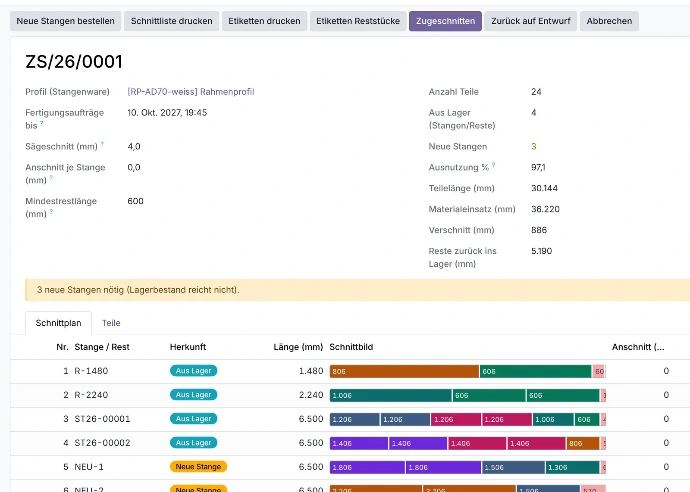Click the Neue Stangen bestellen button
Viewport: 690px width, 492px height.
pos(65,21)
